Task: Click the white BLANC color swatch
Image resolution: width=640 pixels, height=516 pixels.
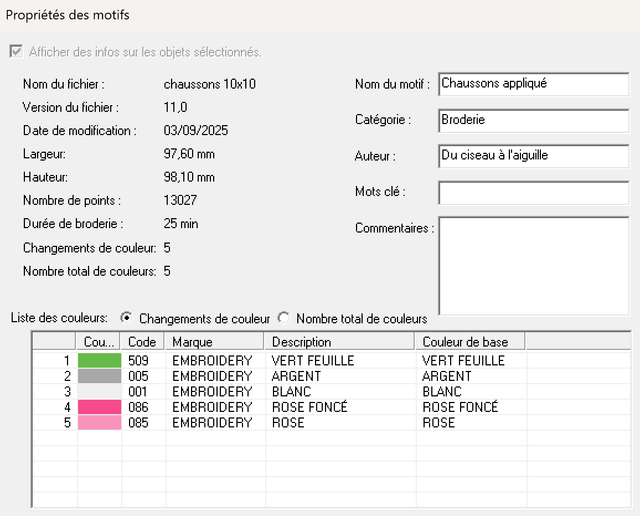Action: 99,392
